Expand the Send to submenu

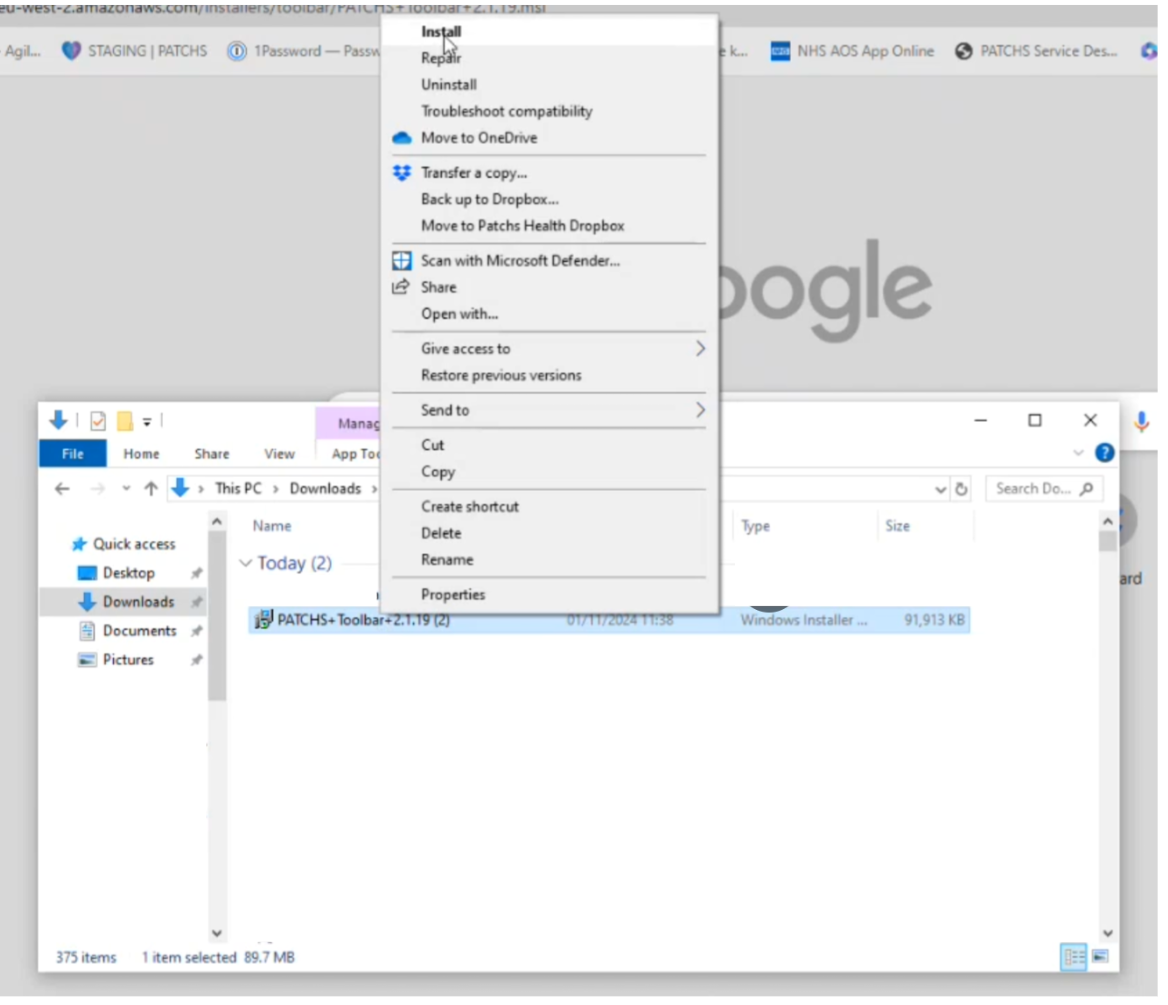(x=549, y=410)
